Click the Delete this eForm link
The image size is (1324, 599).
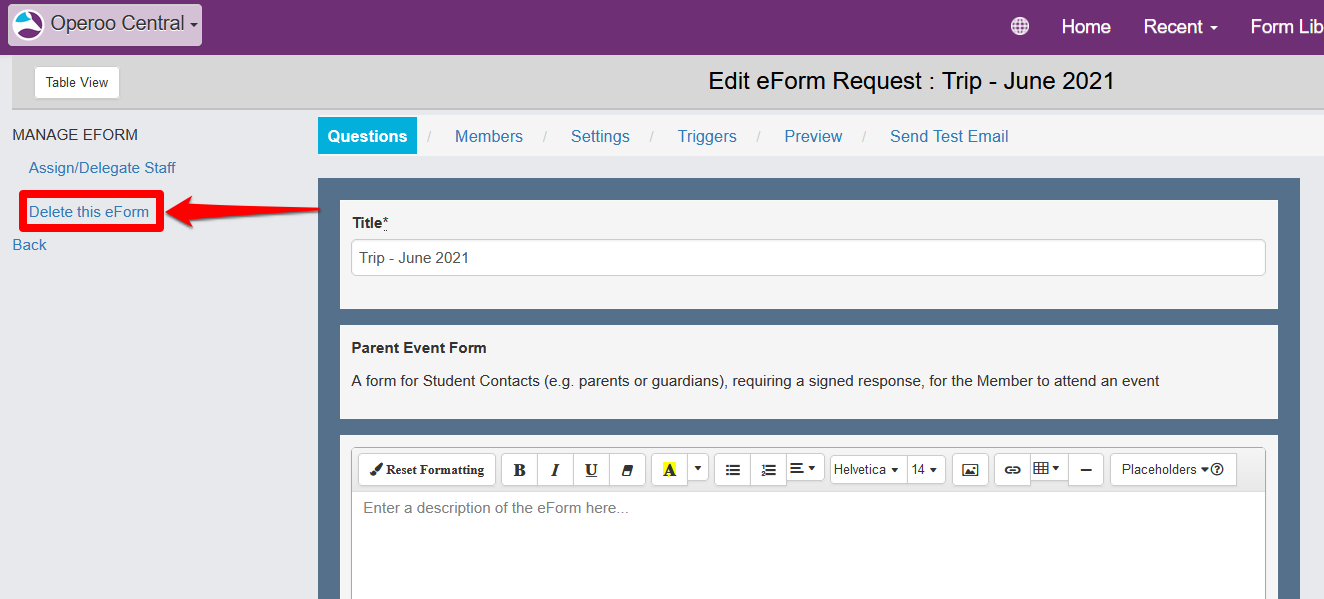pyautogui.click(x=89, y=212)
